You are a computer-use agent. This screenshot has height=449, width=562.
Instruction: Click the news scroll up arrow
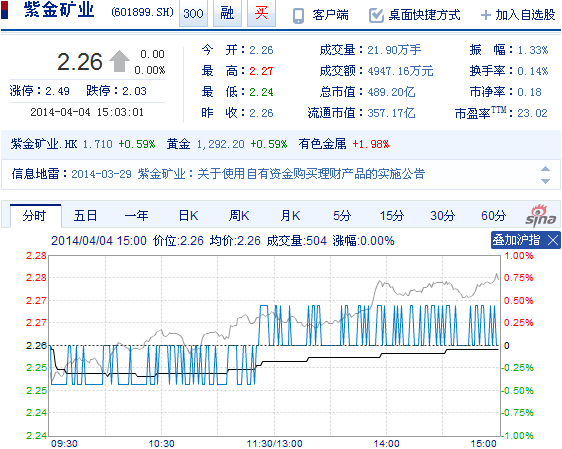pos(545,169)
